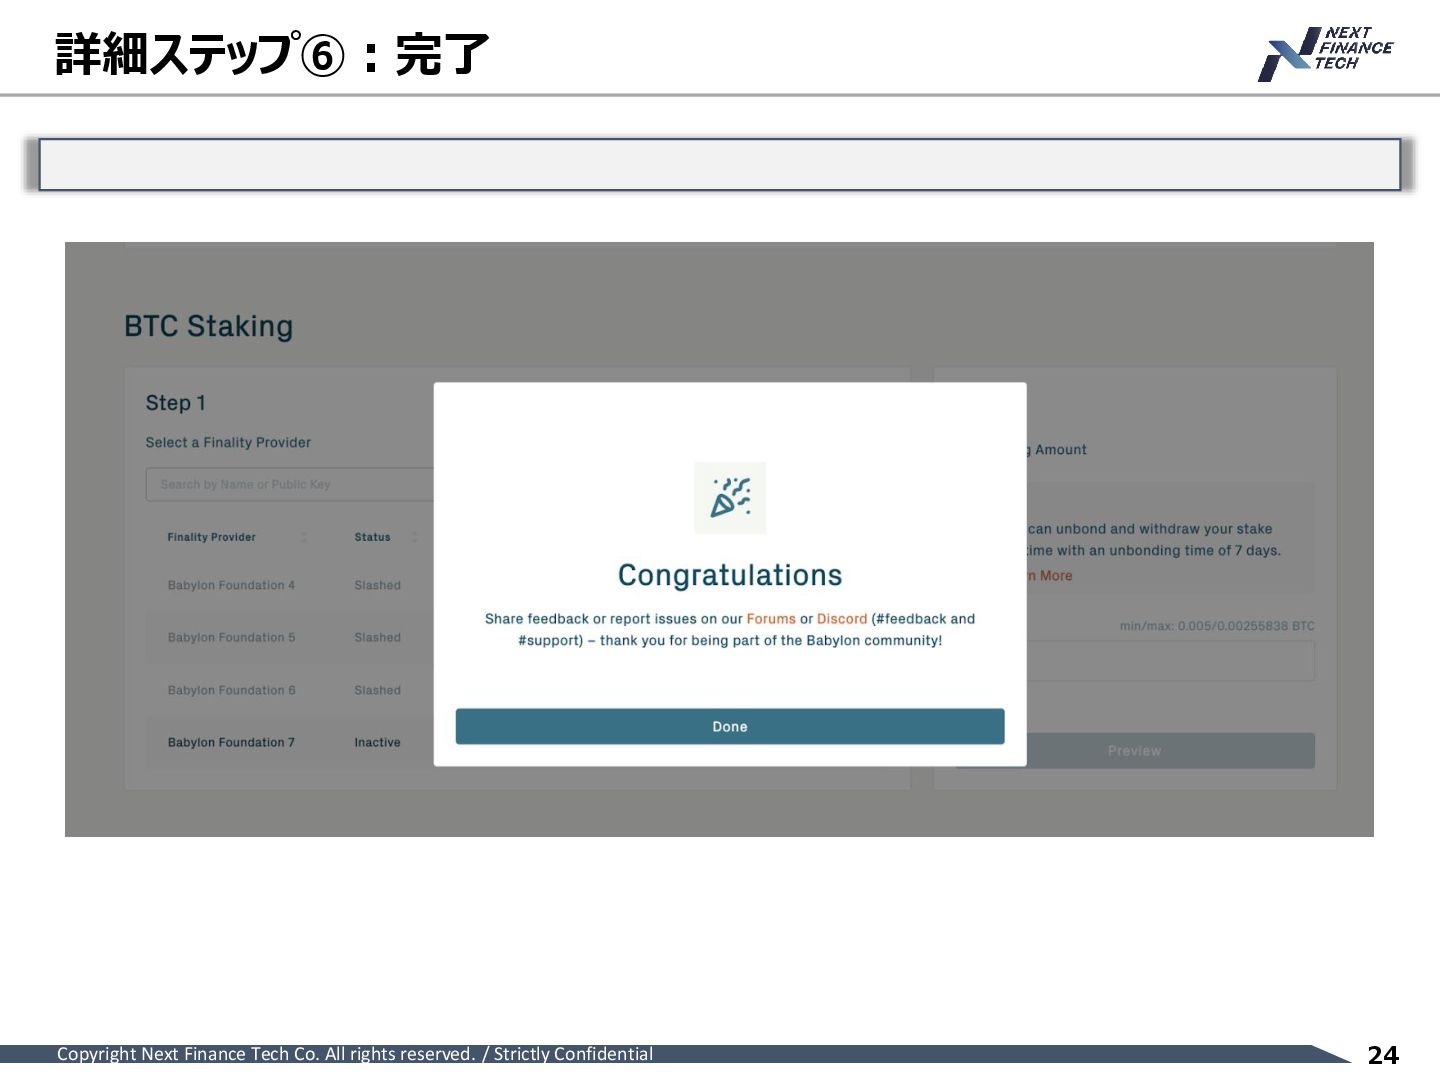Select the Babylon Foundation 5 row

tap(290, 638)
